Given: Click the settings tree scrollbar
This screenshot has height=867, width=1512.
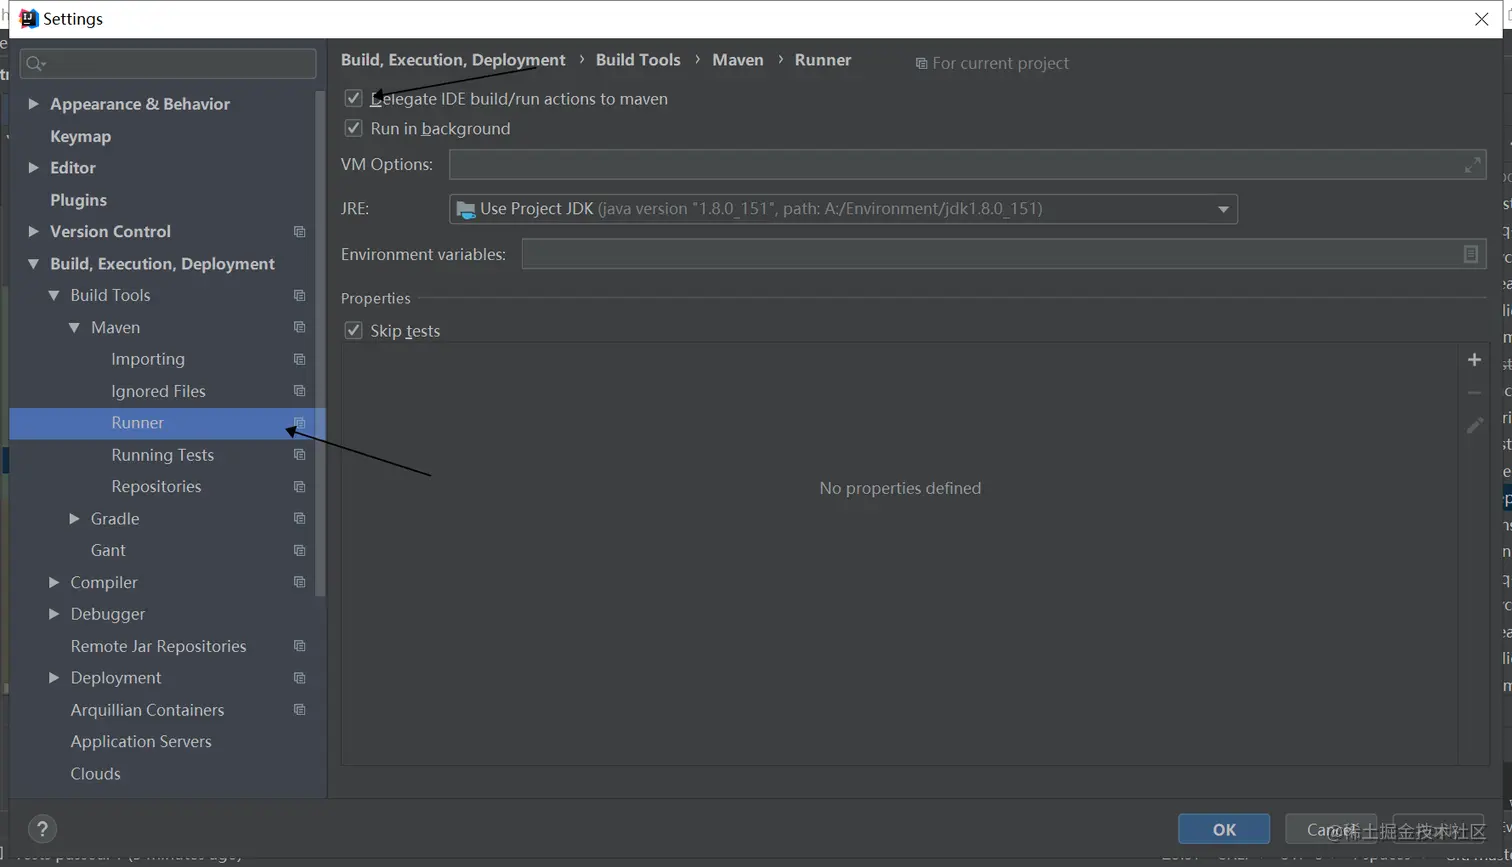Looking at the screenshot, I should (x=320, y=344).
